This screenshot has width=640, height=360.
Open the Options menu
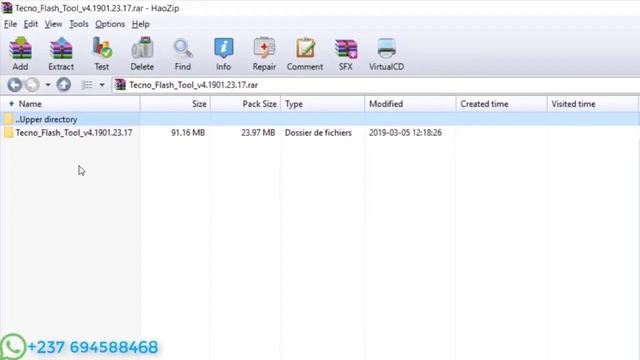(110, 24)
